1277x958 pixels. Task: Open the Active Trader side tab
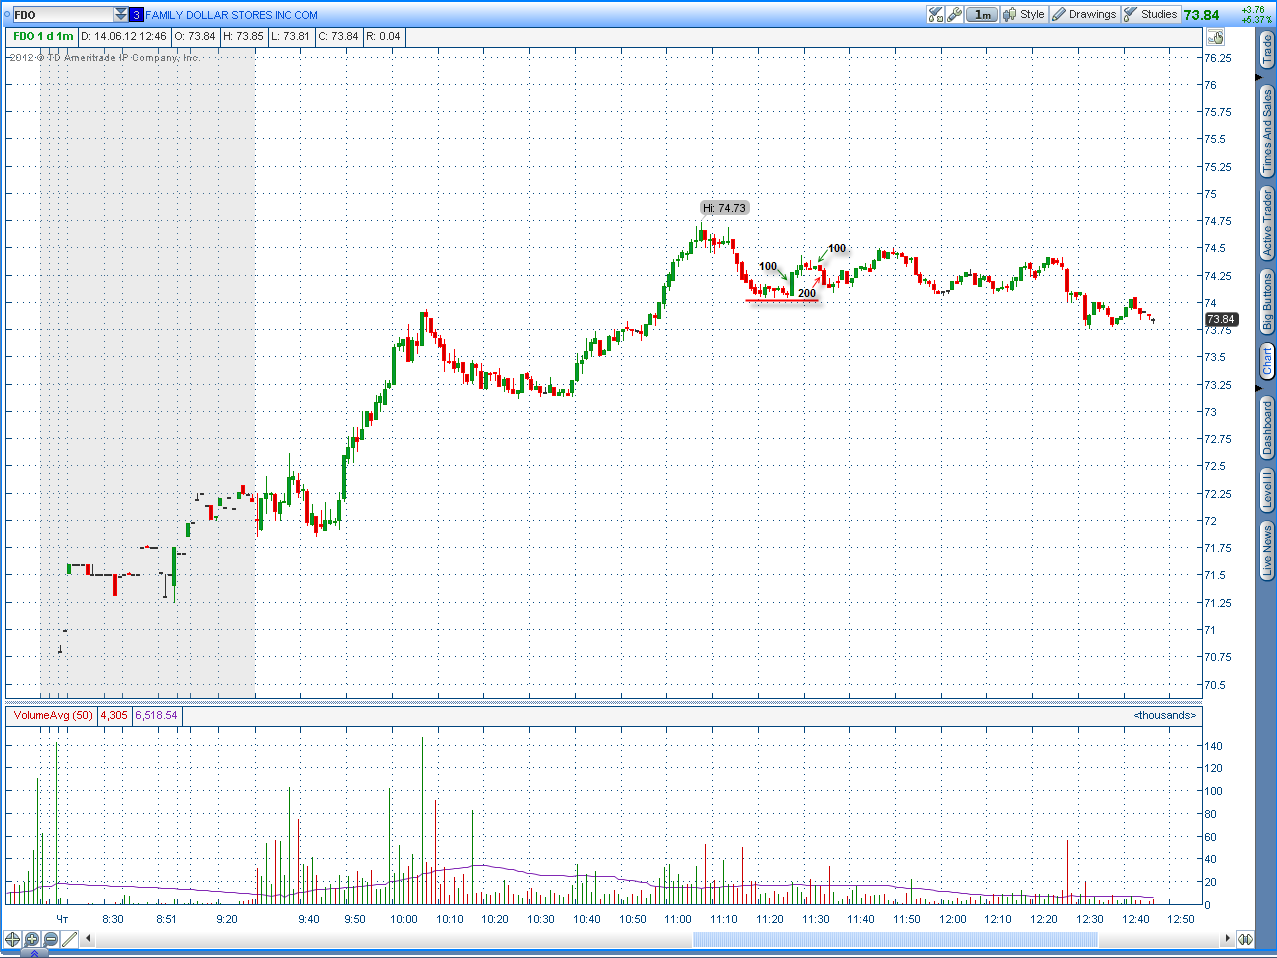[x=1267, y=223]
